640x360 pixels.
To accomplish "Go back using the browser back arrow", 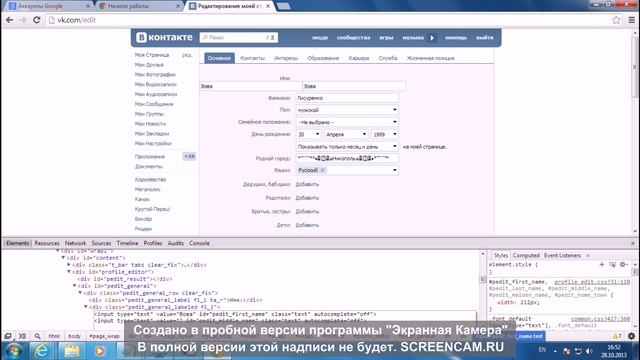I will tap(9, 20).
